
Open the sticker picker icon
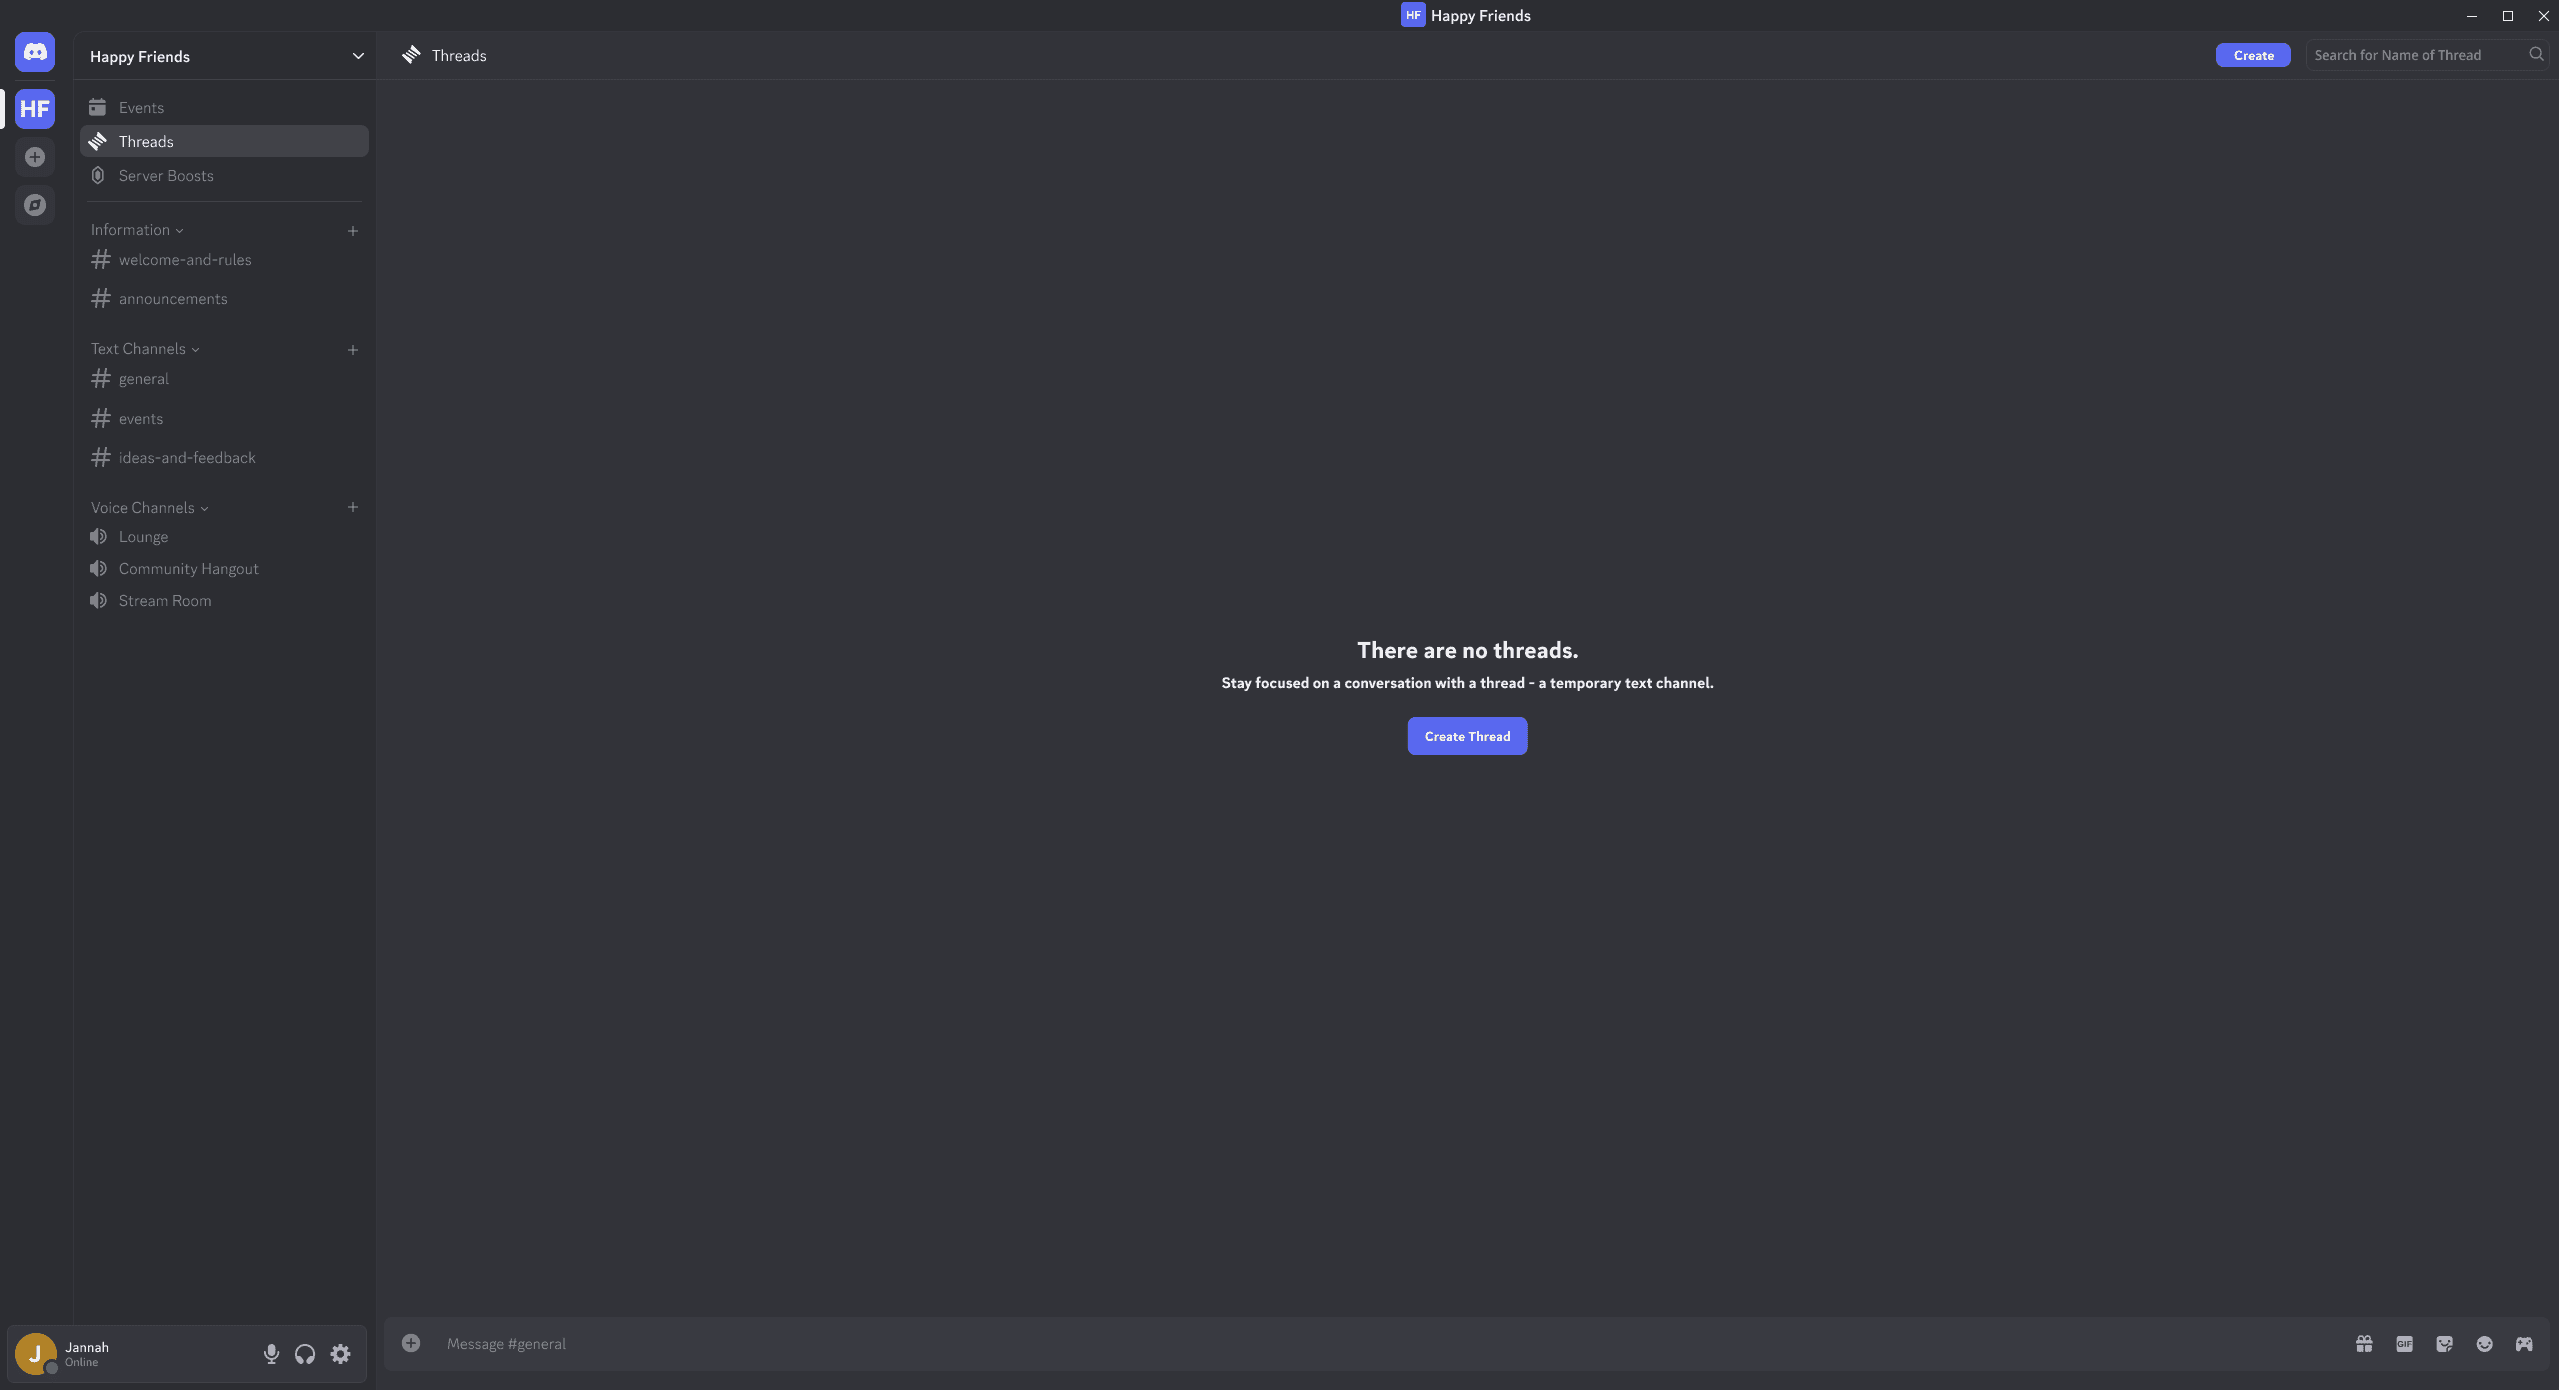2444,1344
